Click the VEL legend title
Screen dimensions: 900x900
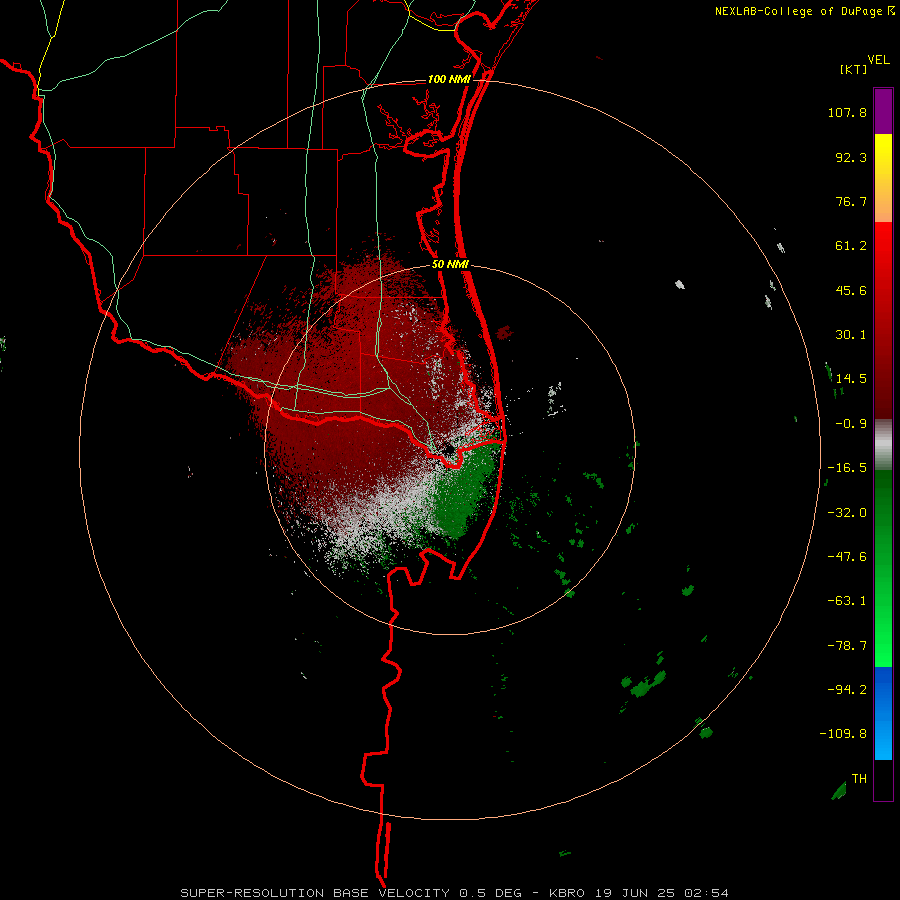click(x=878, y=60)
